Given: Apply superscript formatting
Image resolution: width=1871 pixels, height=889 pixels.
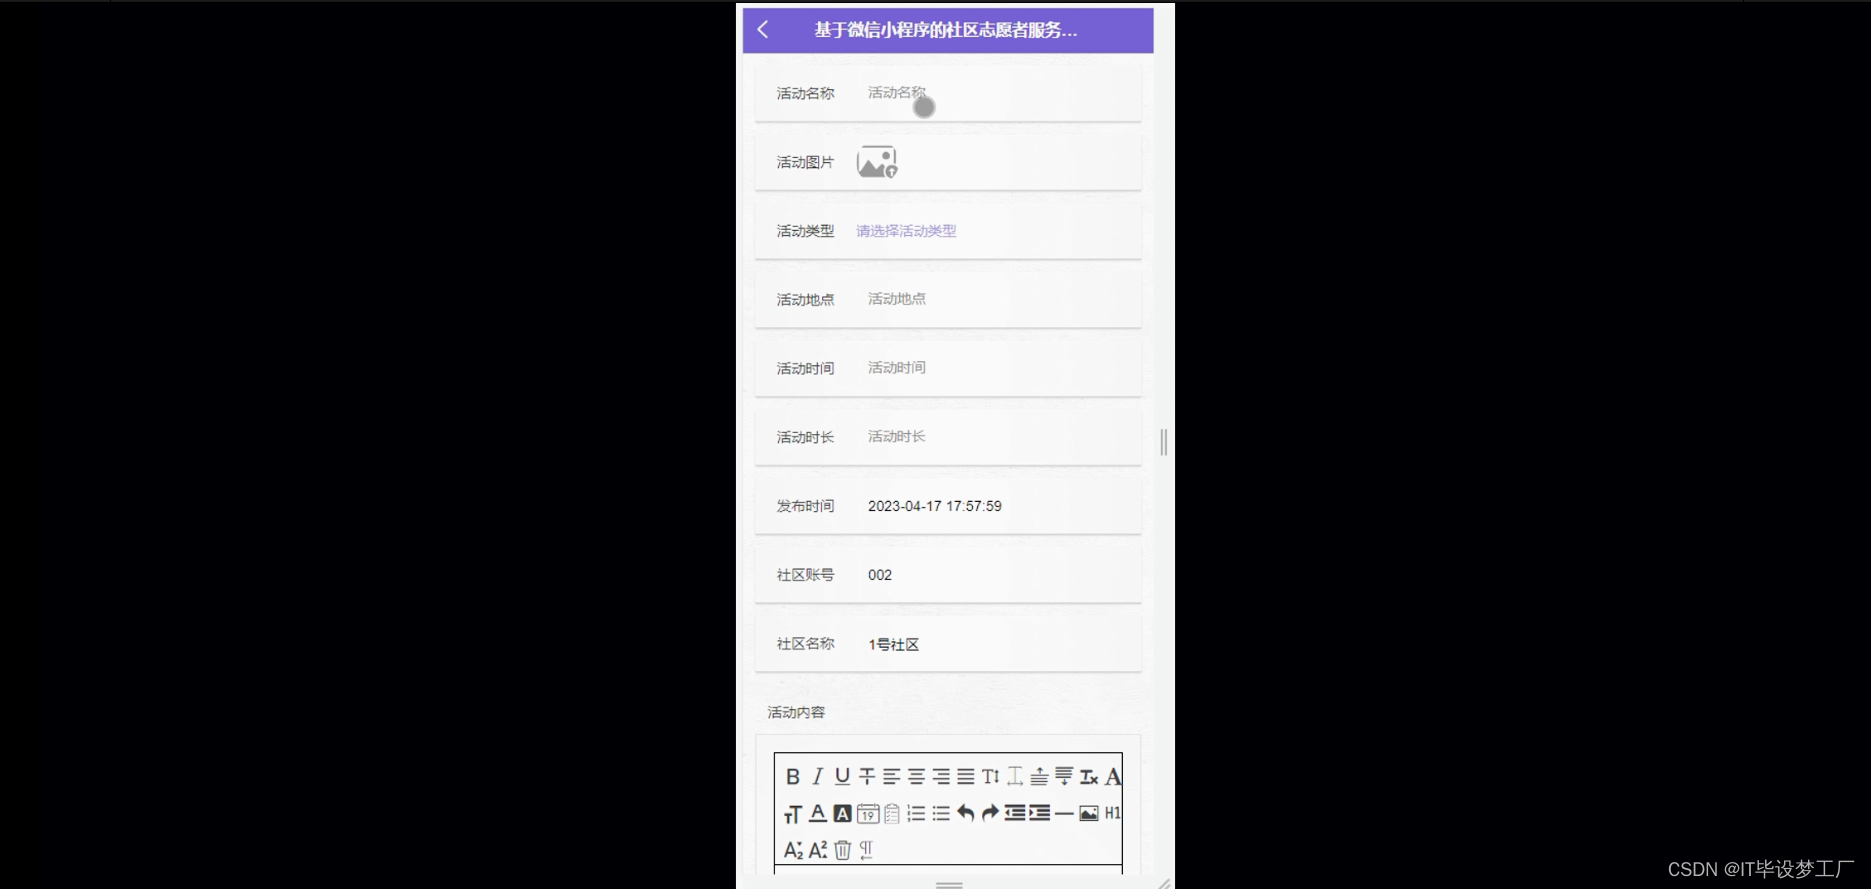Looking at the screenshot, I should 818,850.
